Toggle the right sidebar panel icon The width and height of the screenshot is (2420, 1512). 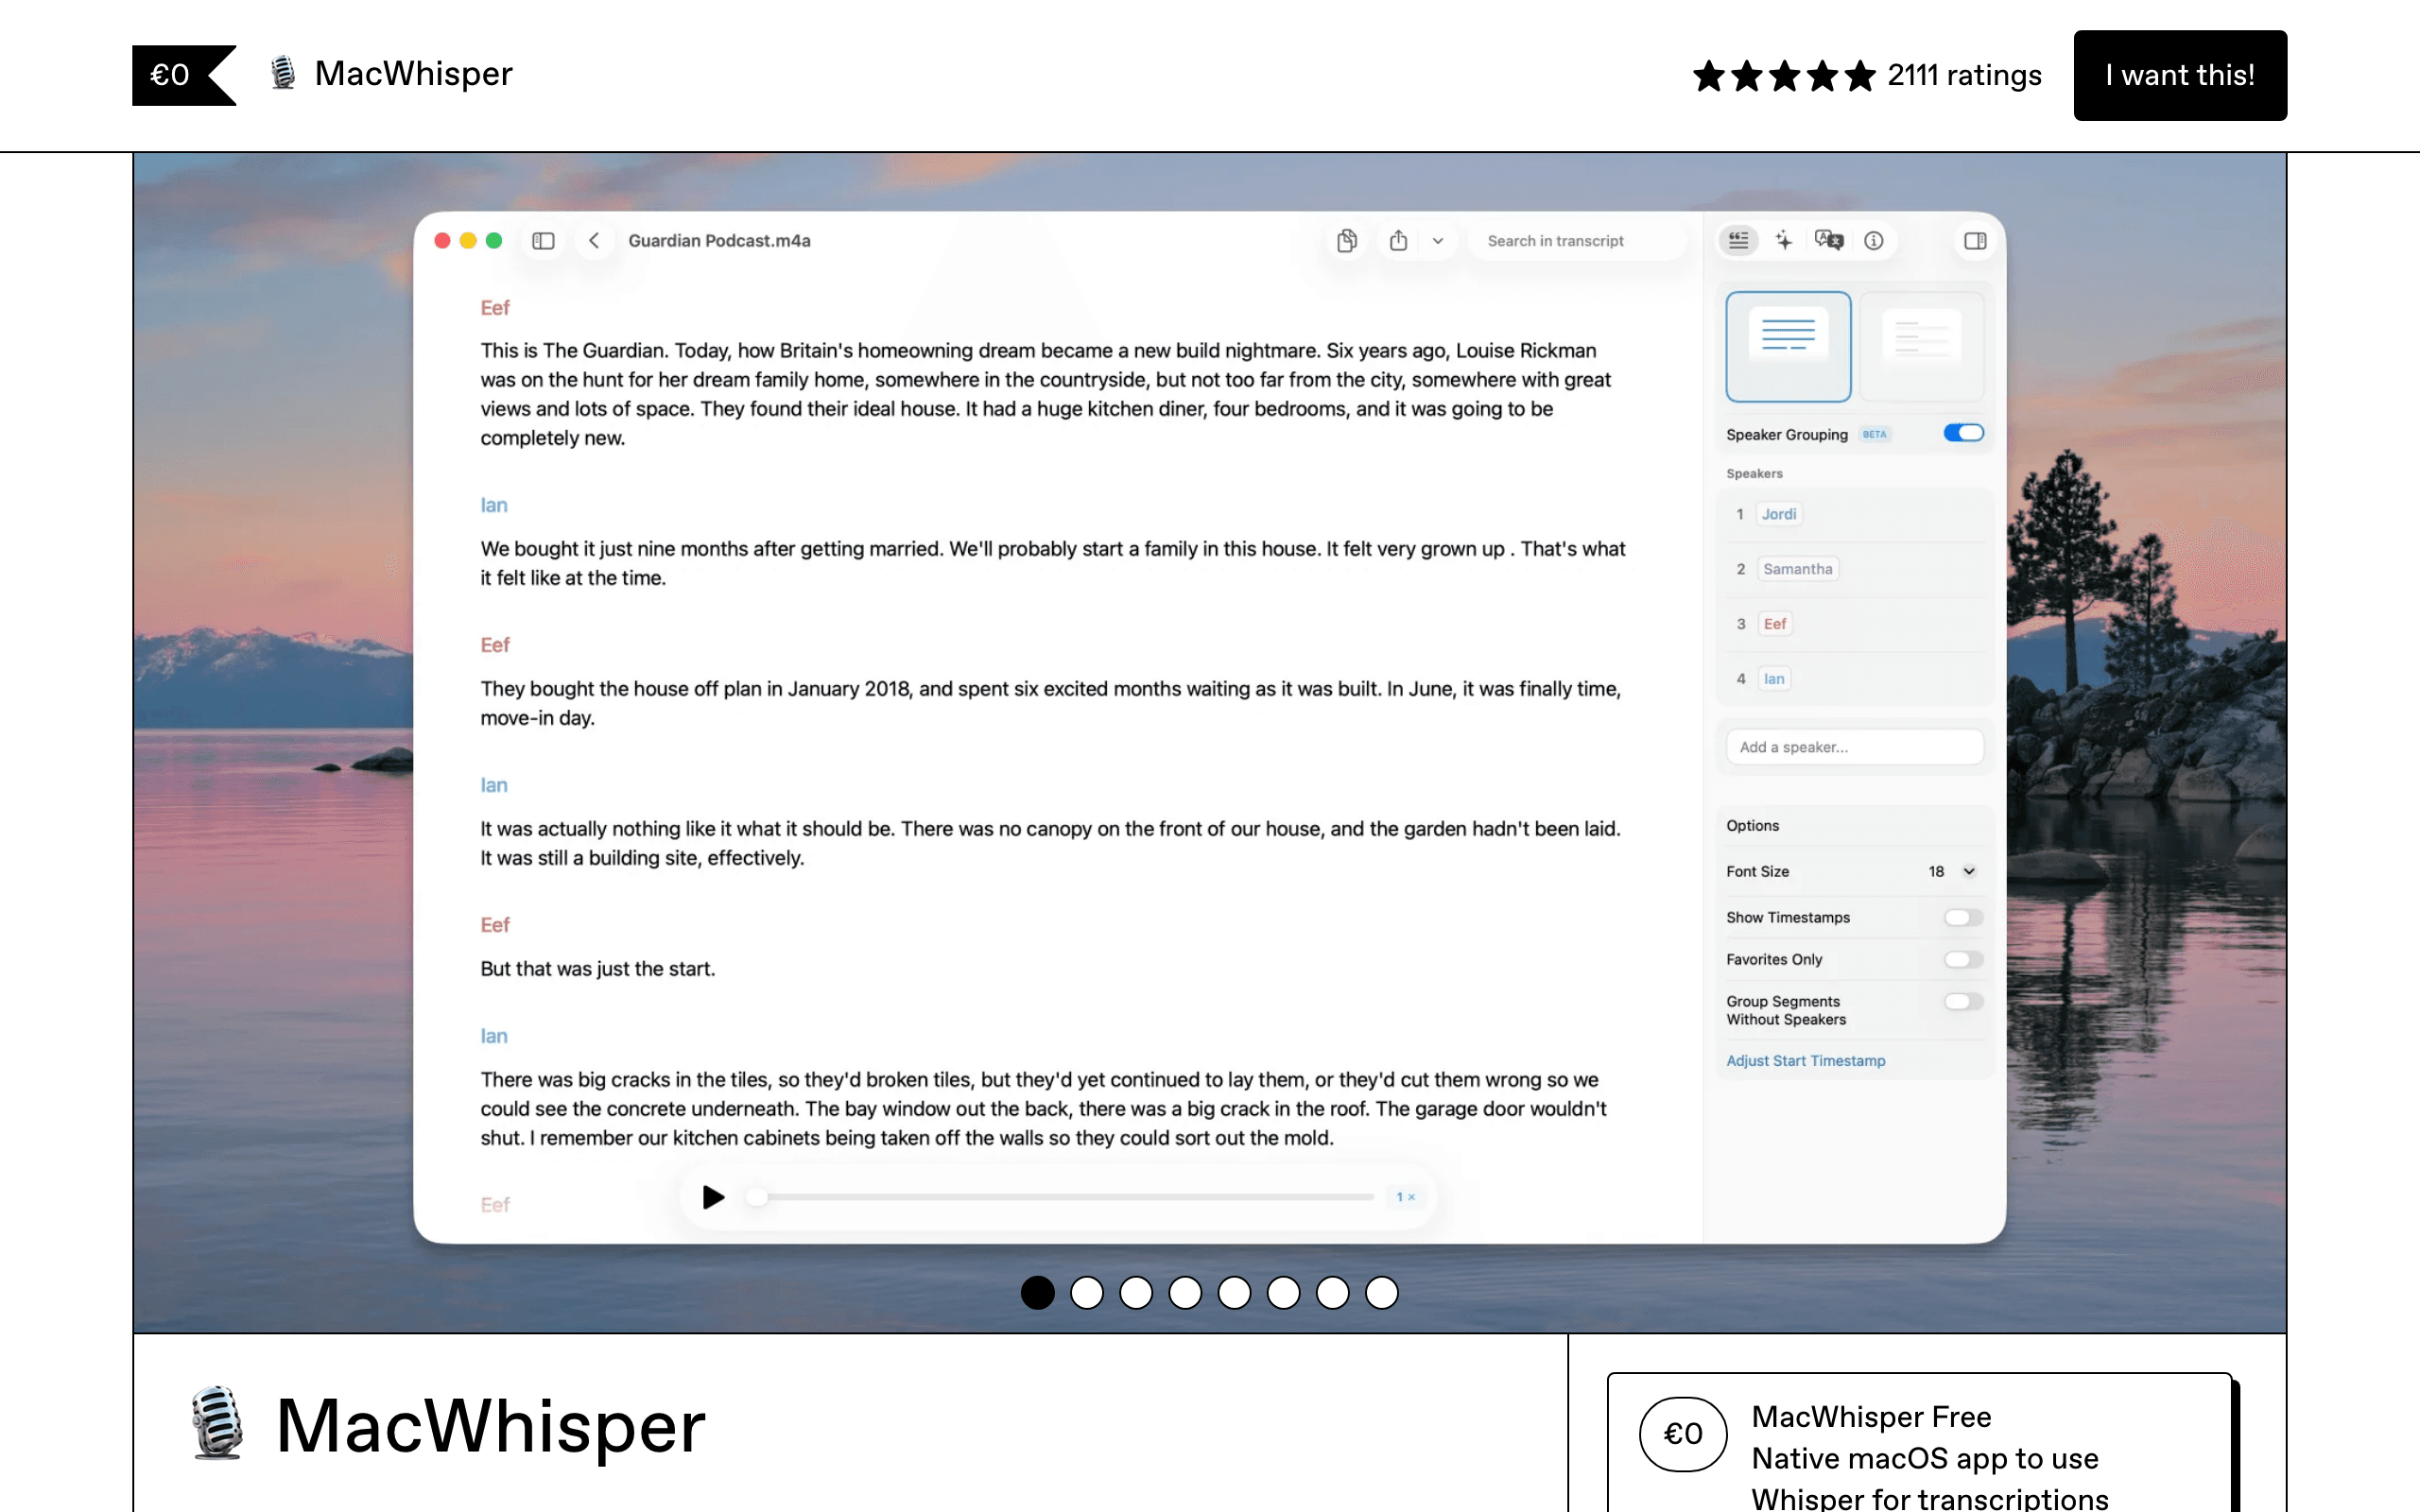[1974, 240]
